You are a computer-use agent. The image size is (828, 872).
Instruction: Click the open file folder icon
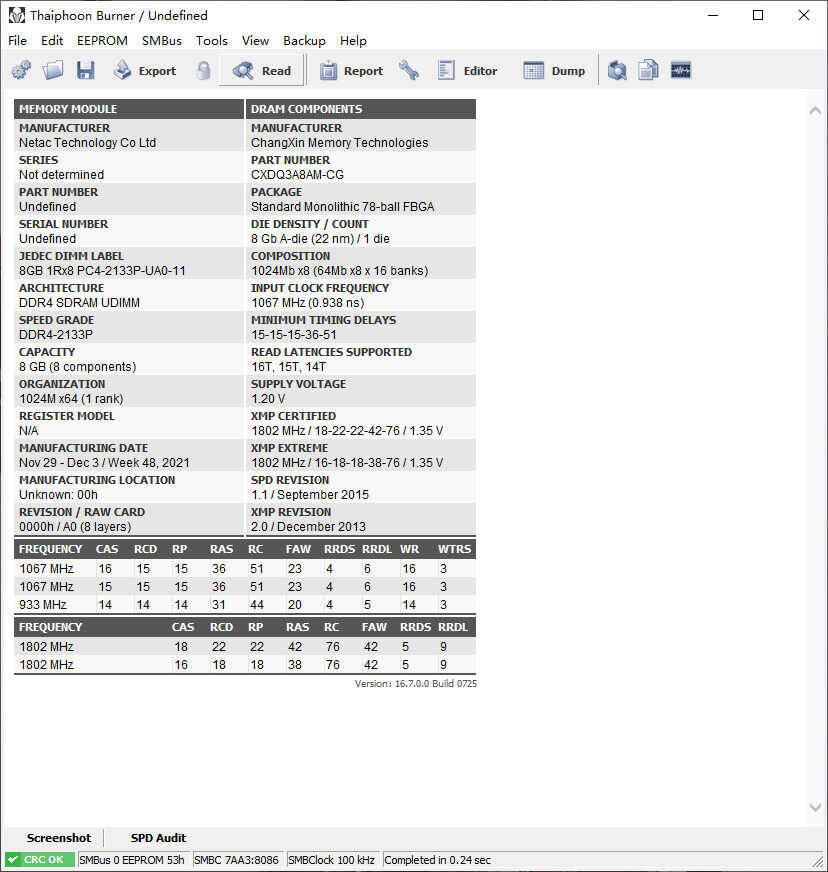pos(53,71)
